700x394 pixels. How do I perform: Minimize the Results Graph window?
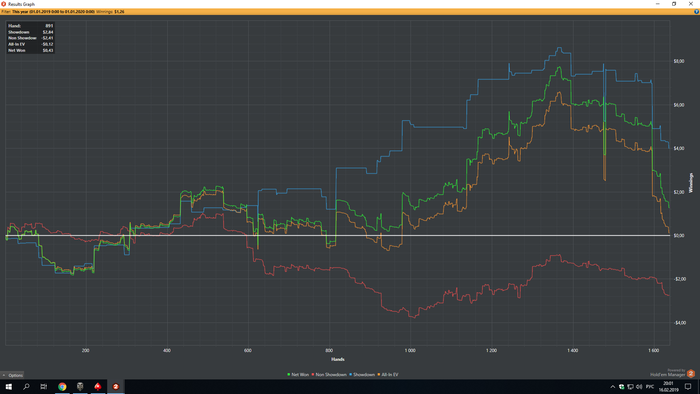(x=658, y=4)
